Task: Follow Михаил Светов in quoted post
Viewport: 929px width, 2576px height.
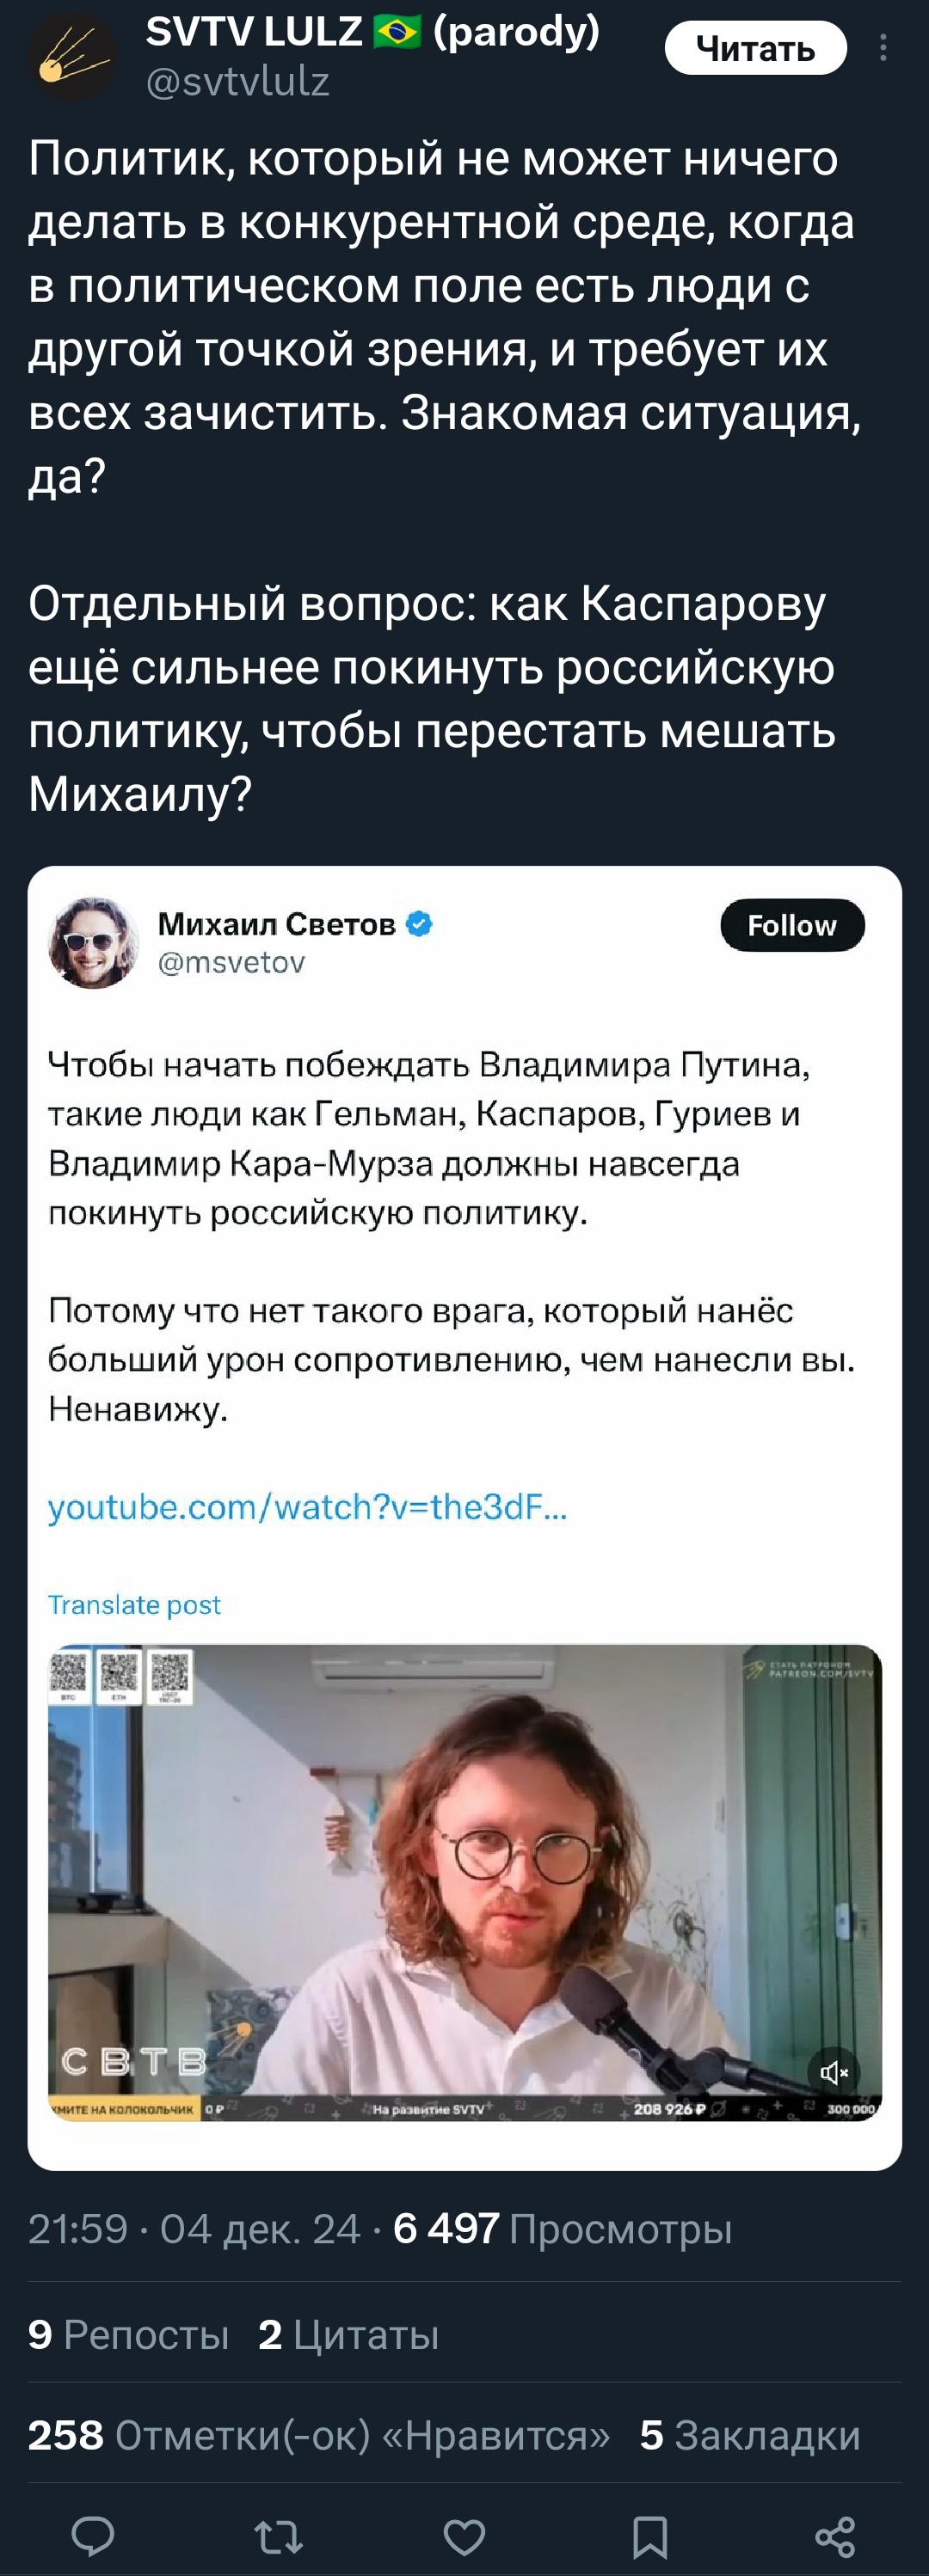Action: pos(792,925)
